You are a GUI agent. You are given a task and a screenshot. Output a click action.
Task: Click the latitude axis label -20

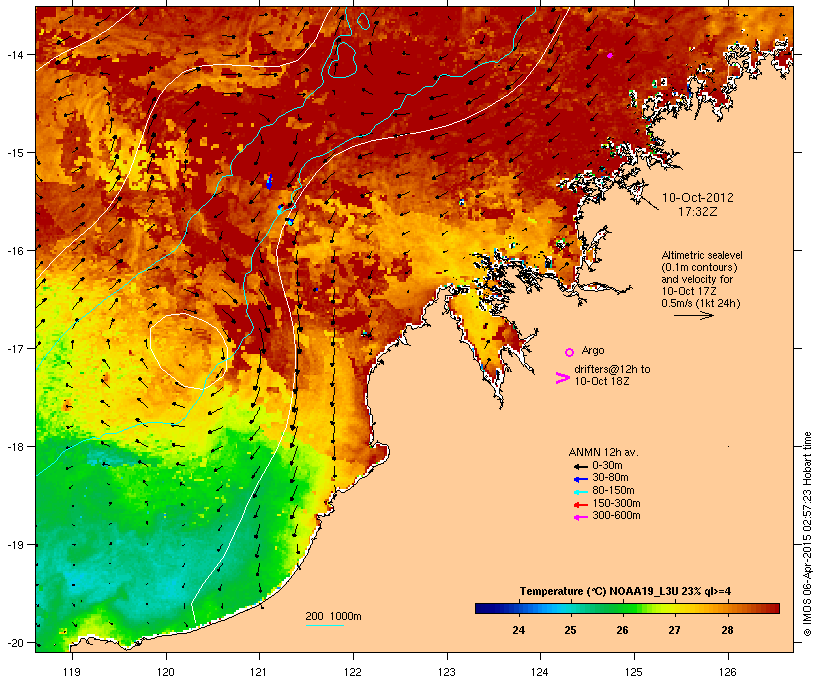(x=14, y=643)
